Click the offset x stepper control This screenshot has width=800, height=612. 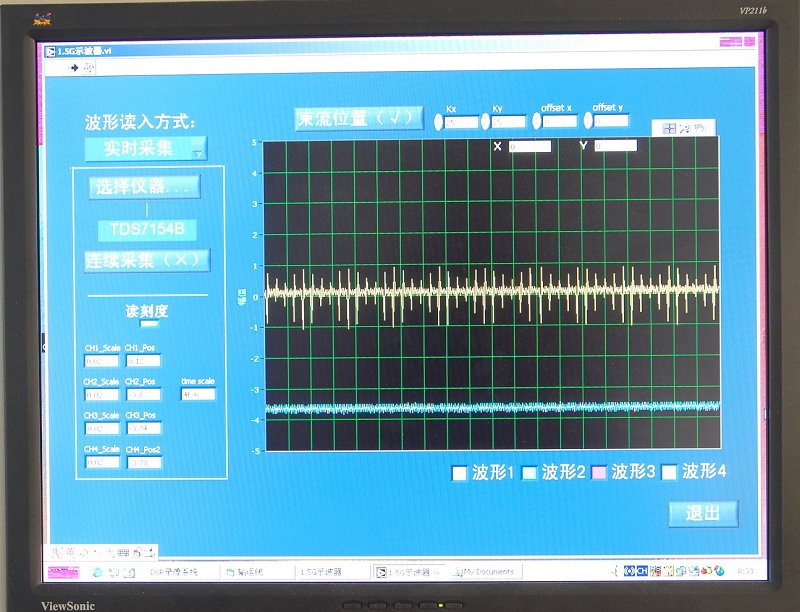point(538,121)
